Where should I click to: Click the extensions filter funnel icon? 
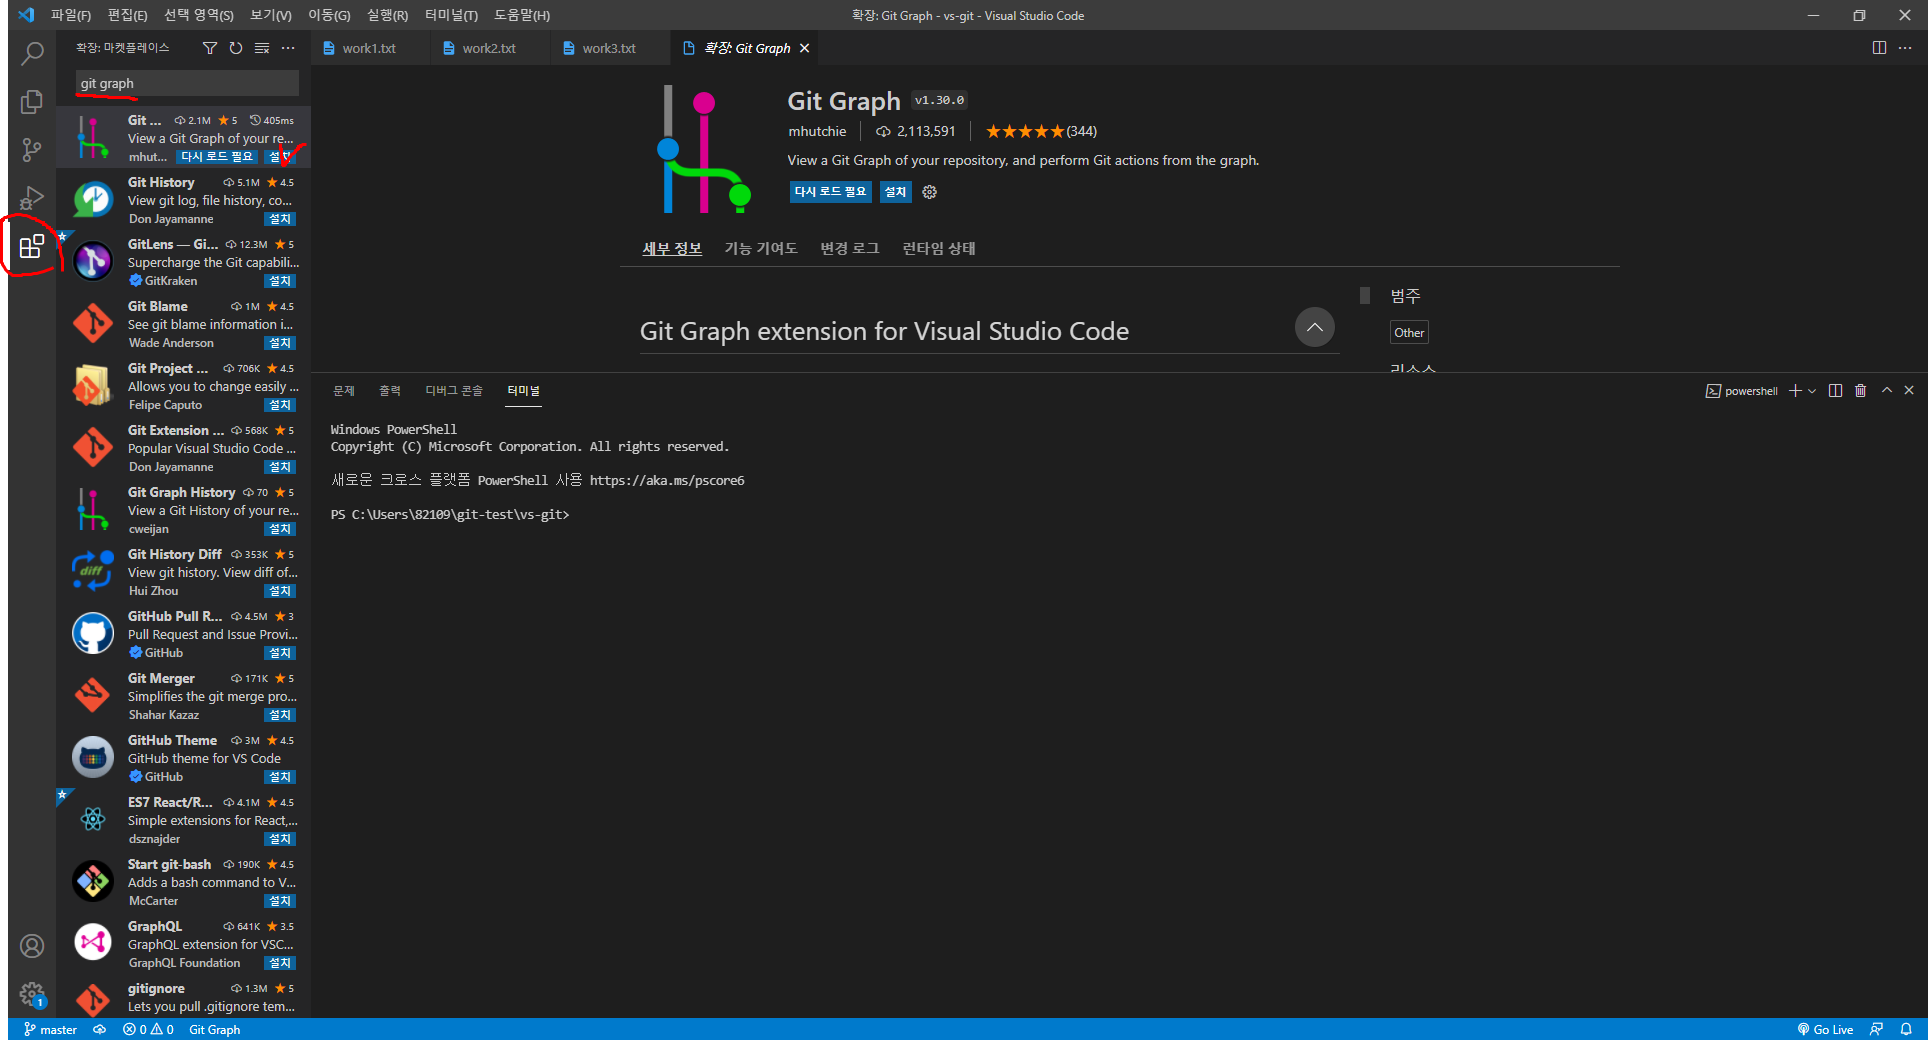[x=210, y=48]
